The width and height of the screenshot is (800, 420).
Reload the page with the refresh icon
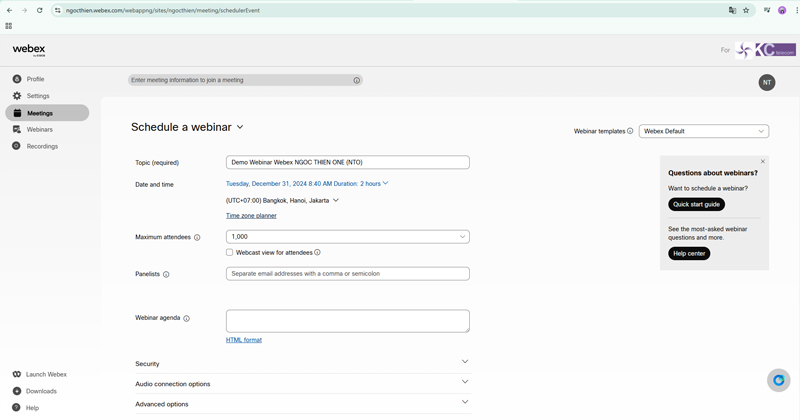(39, 10)
